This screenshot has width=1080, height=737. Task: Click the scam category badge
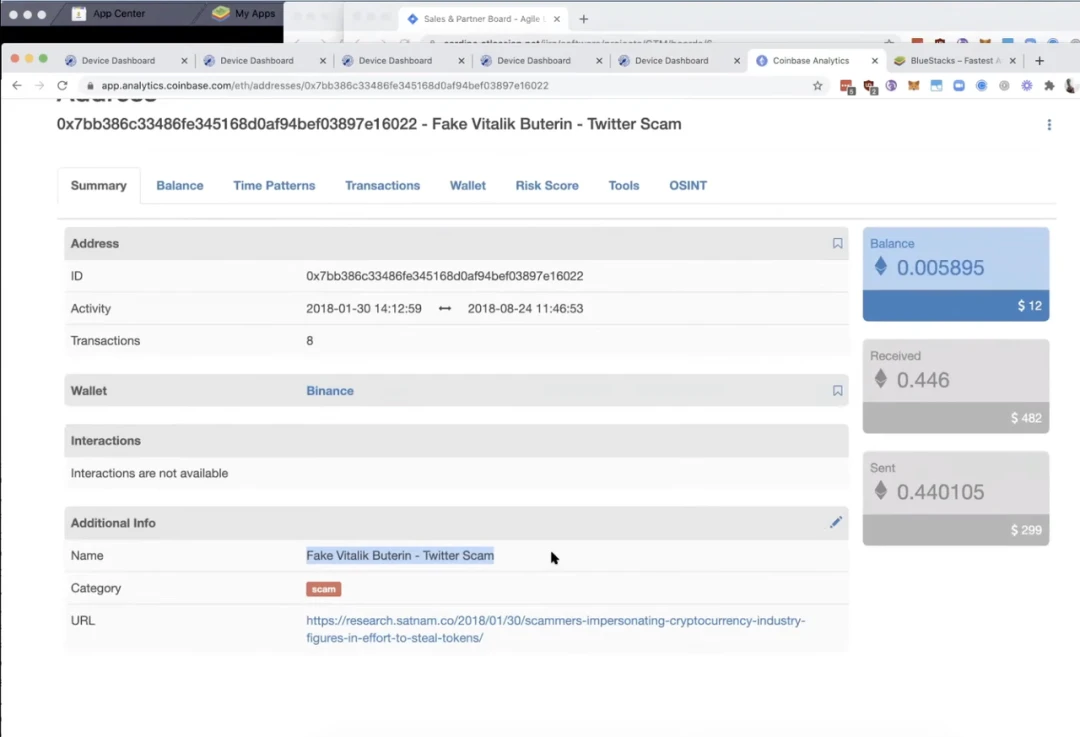pyautogui.click(x=324, y=589)
